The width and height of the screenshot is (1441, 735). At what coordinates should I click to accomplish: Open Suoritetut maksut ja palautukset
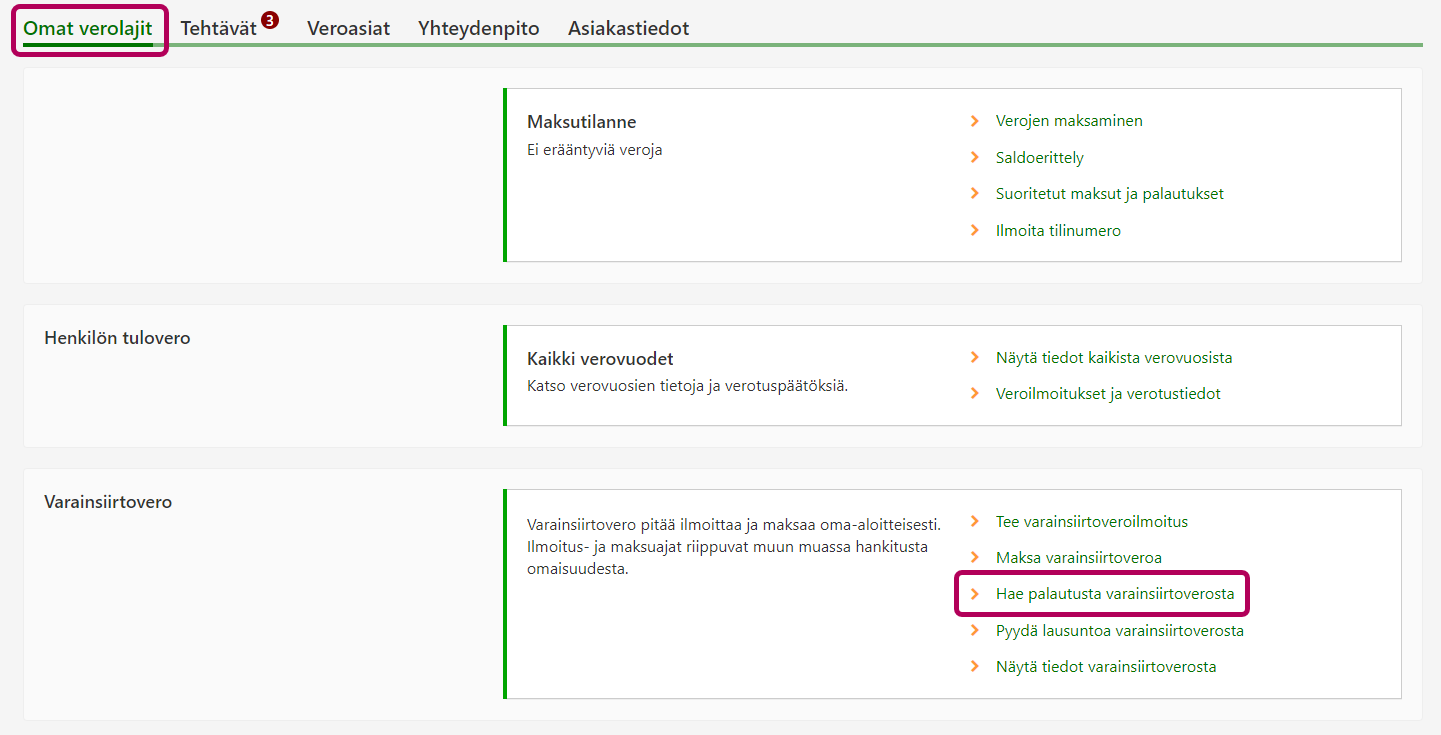1109,194
